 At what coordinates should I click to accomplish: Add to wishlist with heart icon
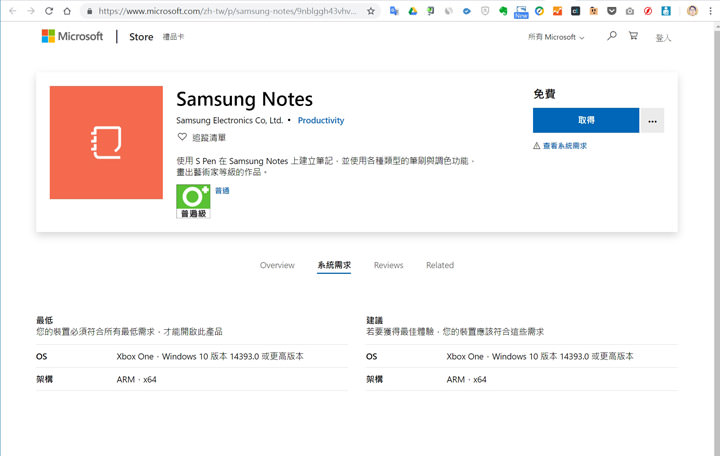[x=182, y=137]
